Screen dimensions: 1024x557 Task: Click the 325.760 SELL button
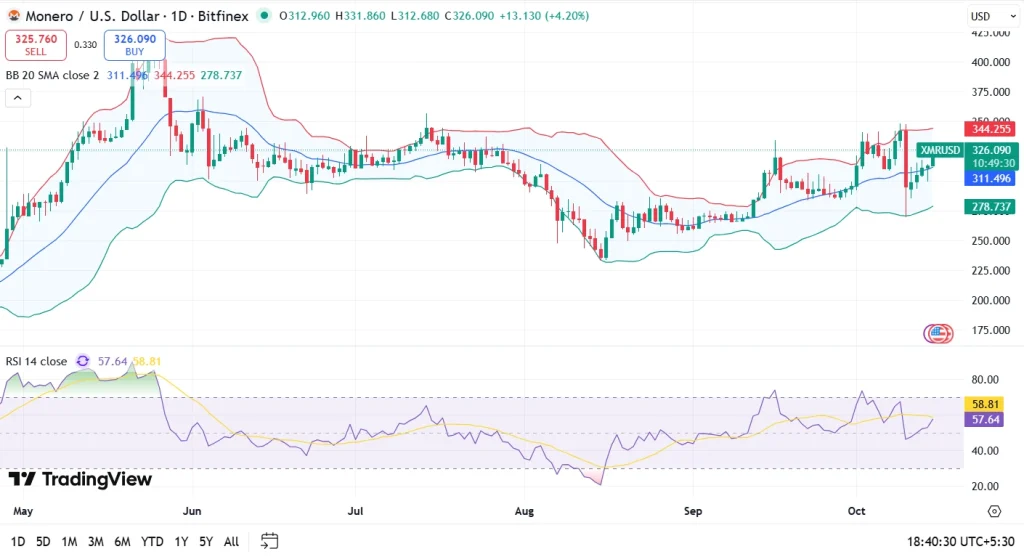[x=36, y=44]
